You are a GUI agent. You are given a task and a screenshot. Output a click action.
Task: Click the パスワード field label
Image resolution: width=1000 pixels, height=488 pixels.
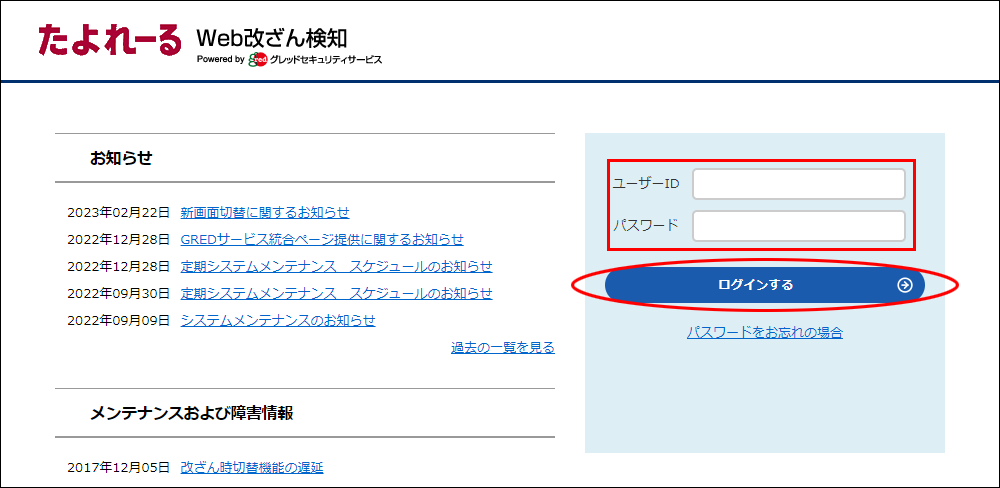click(646, 225)
